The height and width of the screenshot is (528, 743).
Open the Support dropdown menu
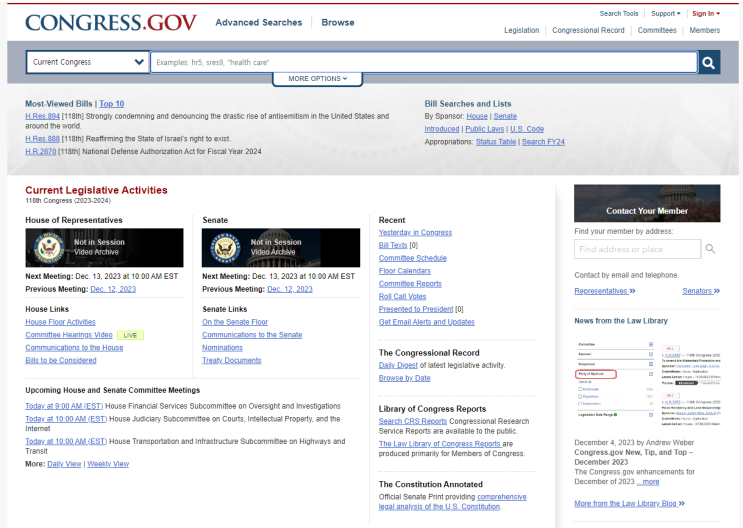pyautogui.click(x=666, y=14)
